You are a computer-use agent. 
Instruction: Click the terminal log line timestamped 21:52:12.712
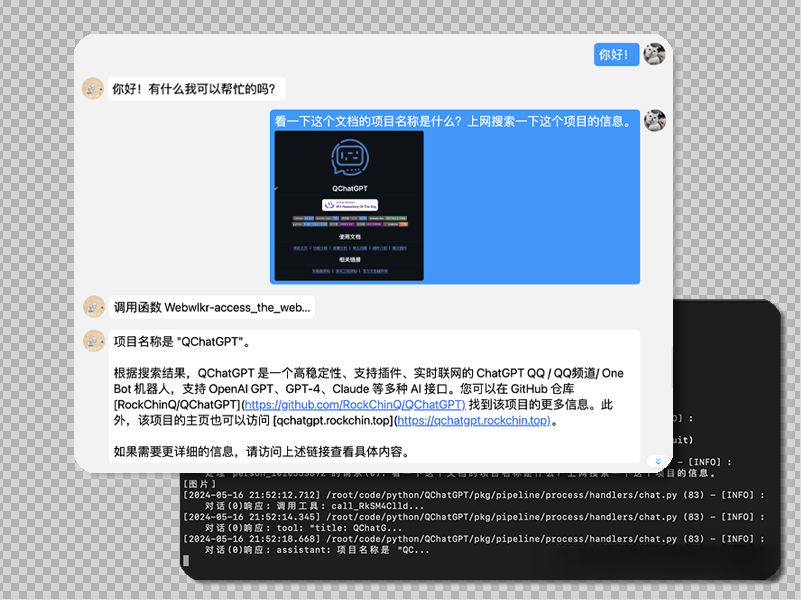pos(474,495)
